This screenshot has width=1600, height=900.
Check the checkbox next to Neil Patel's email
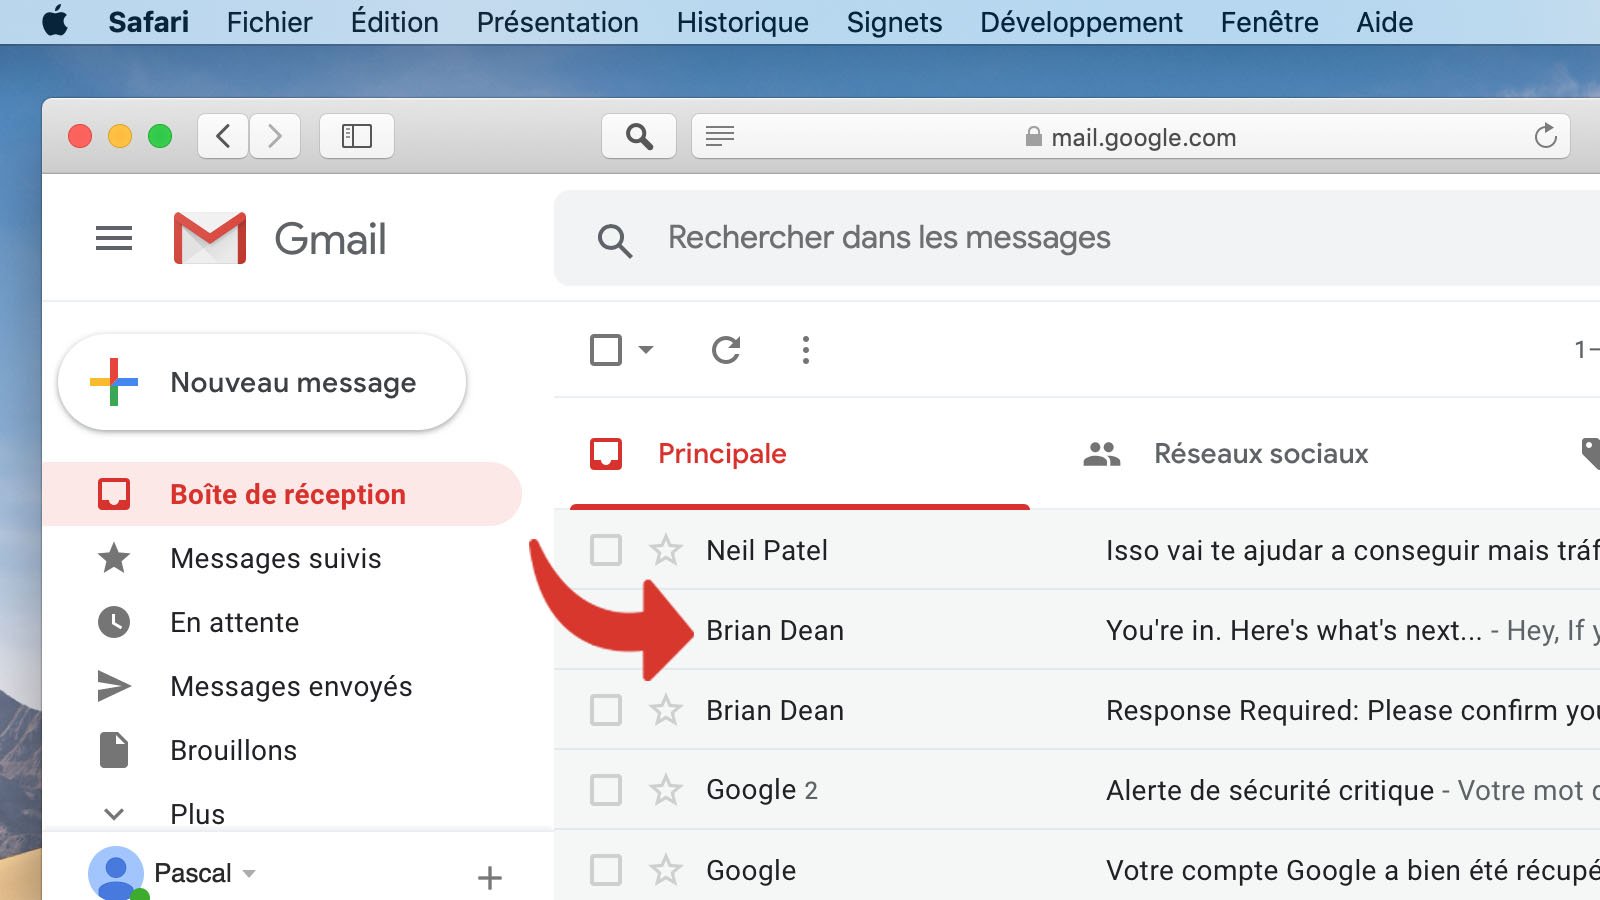click(605, 550)
